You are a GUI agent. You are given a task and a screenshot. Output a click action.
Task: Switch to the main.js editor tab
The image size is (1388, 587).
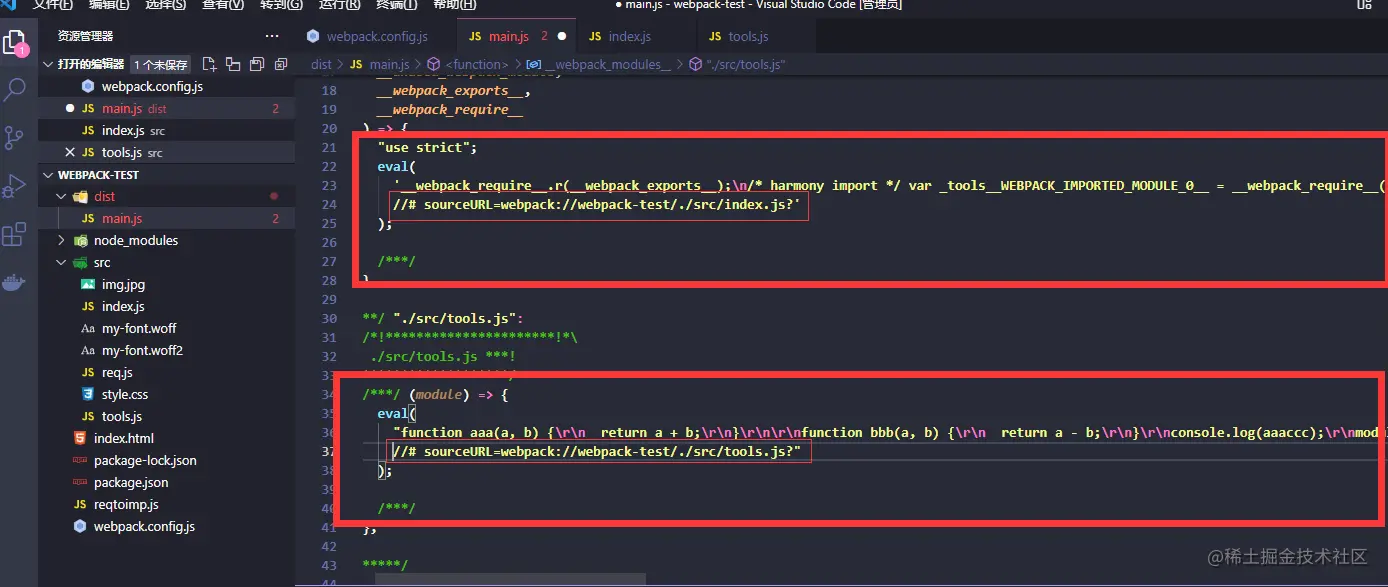(516, 36)
